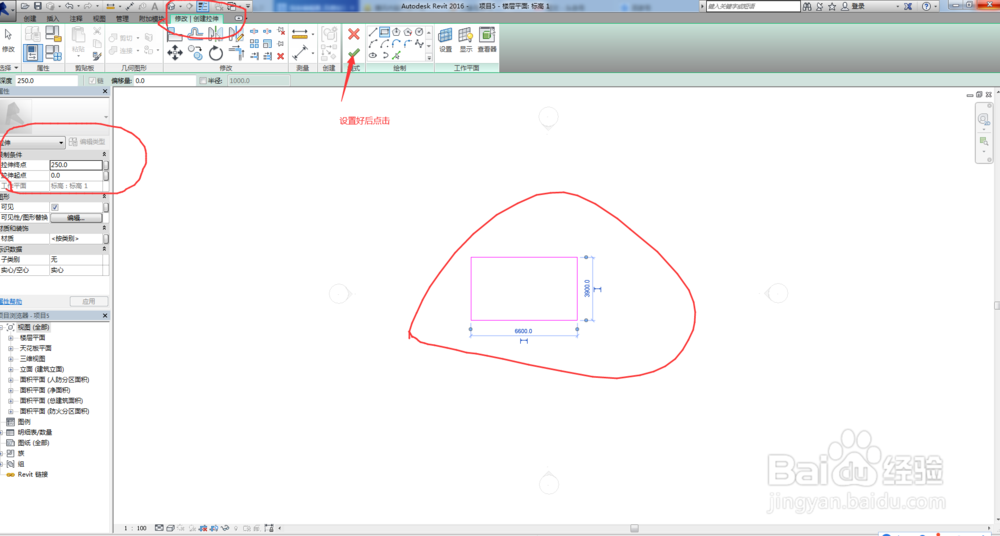Toggle the 半径 Radius checkbox
Image resolution: width=1000 pixels, height=536 pixels.
[203, 81]
